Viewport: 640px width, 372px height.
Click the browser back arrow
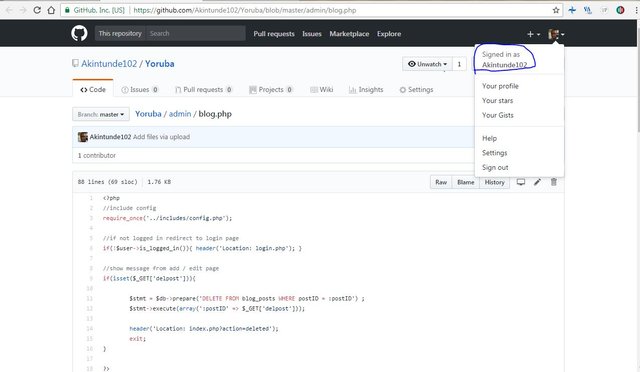[9, 10]
